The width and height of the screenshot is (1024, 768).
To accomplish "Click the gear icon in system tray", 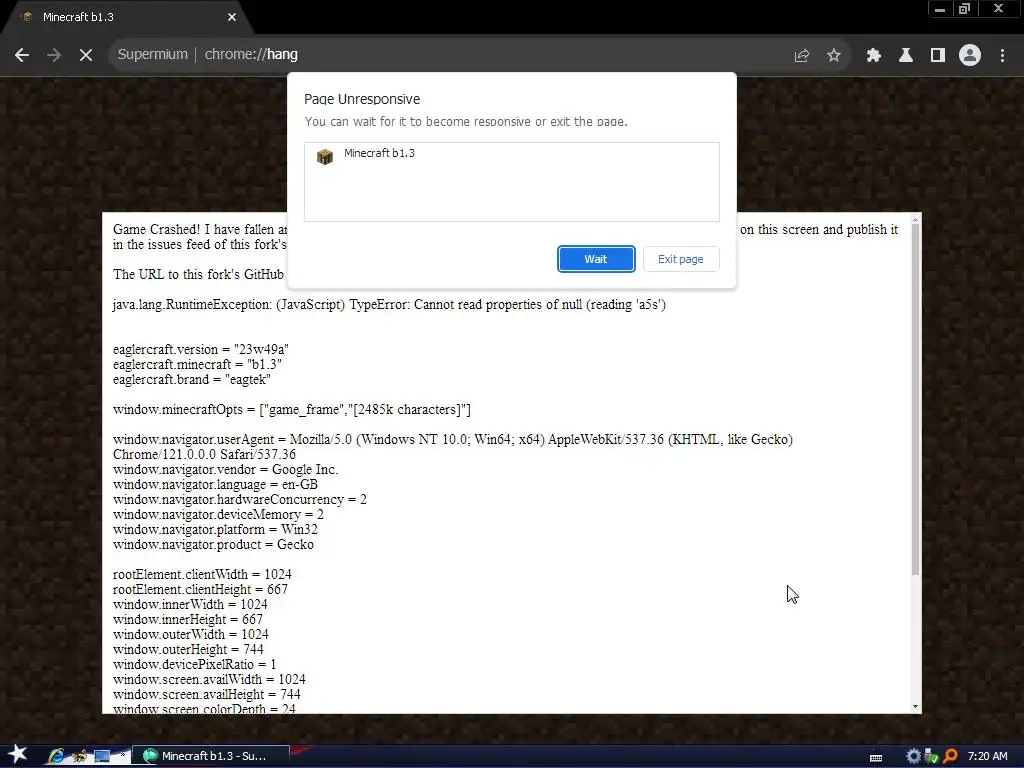I will 913,756.
